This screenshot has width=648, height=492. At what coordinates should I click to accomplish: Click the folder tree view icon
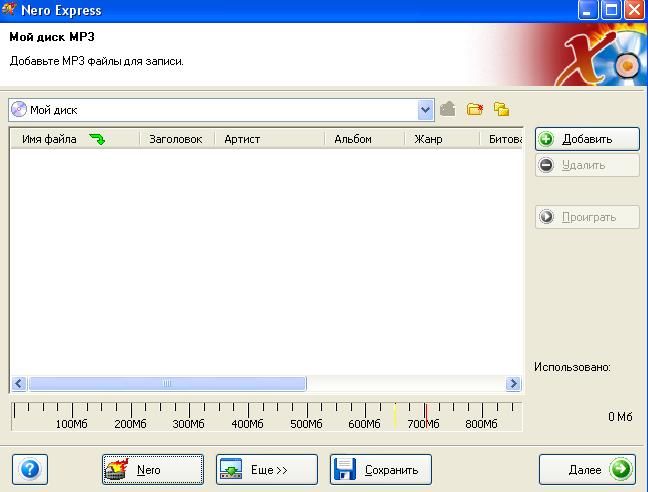pyautogui.click(x=501, y=109)
